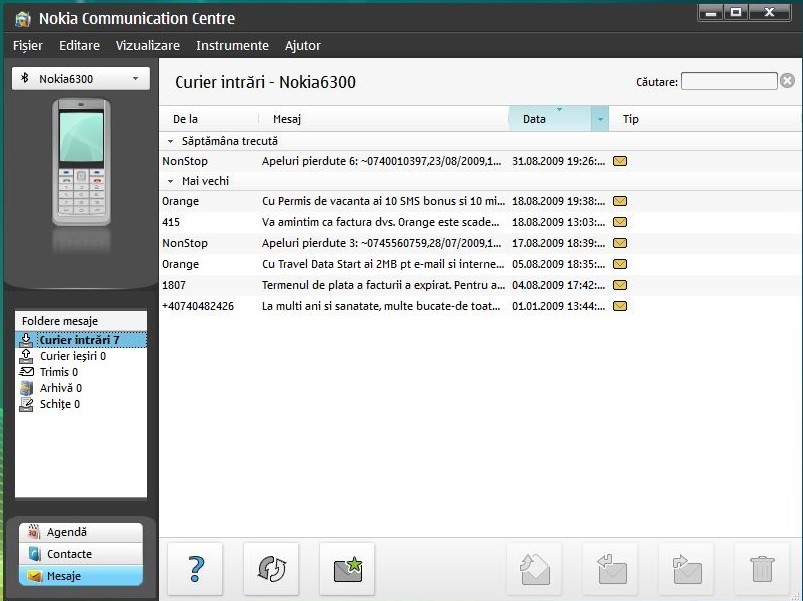Collapse the Săptămâna trecută group
The height and width of the screenshot is (601, 803).
point(171,141)
